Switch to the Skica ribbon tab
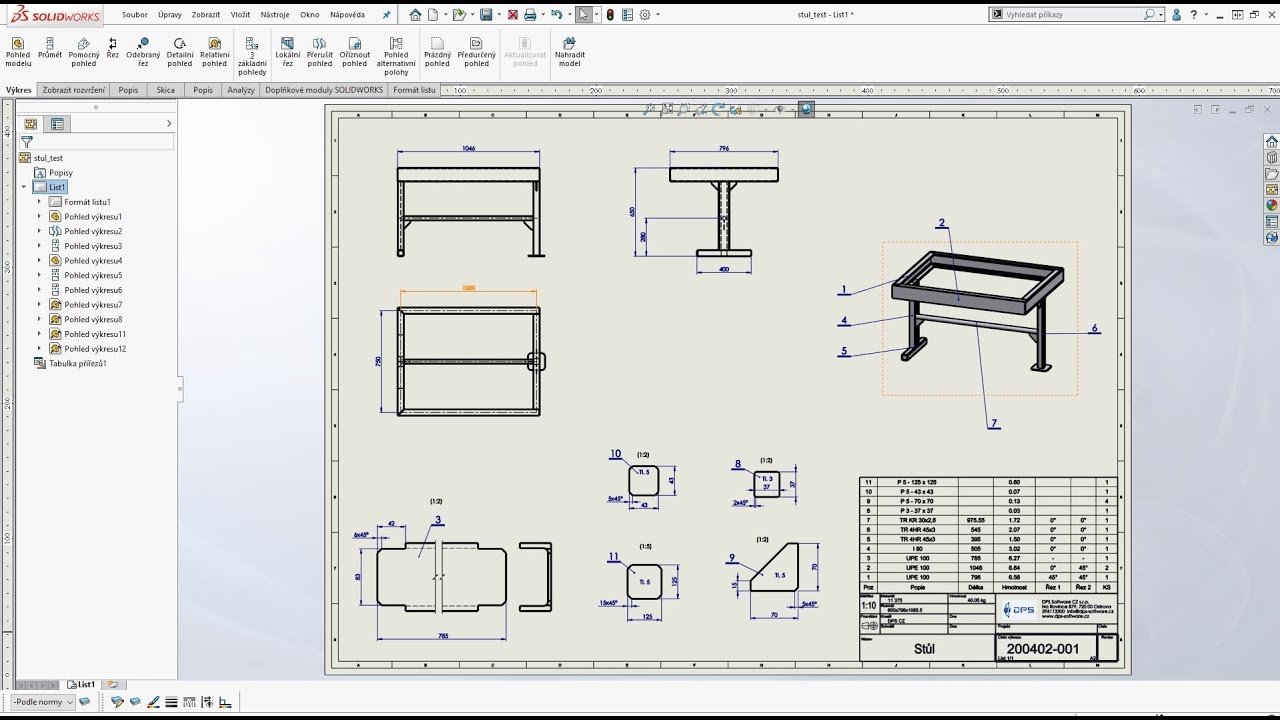Screen dimensions: 1280x720 [x=166, y=90]
